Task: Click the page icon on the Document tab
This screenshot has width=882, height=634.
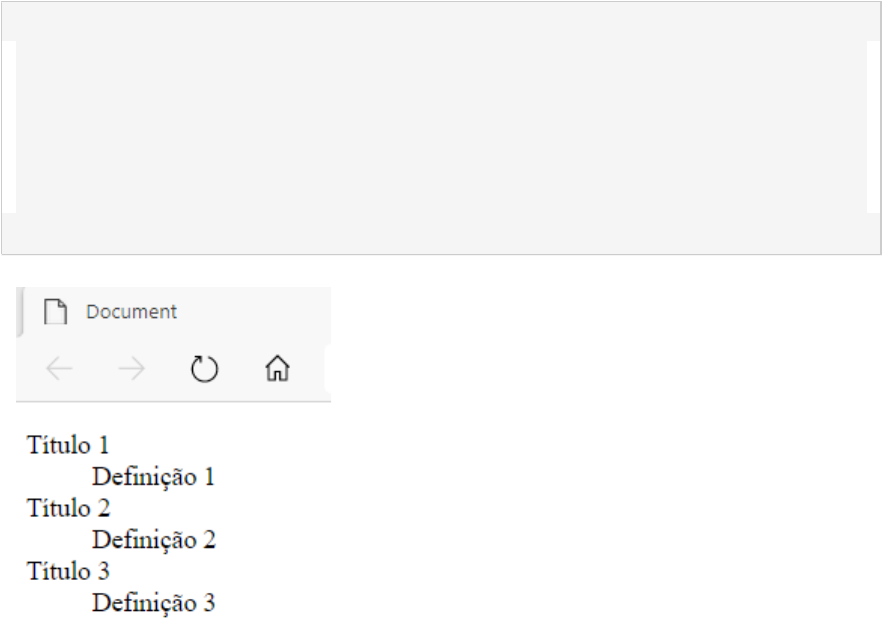Action: click(x=55, y=311)
